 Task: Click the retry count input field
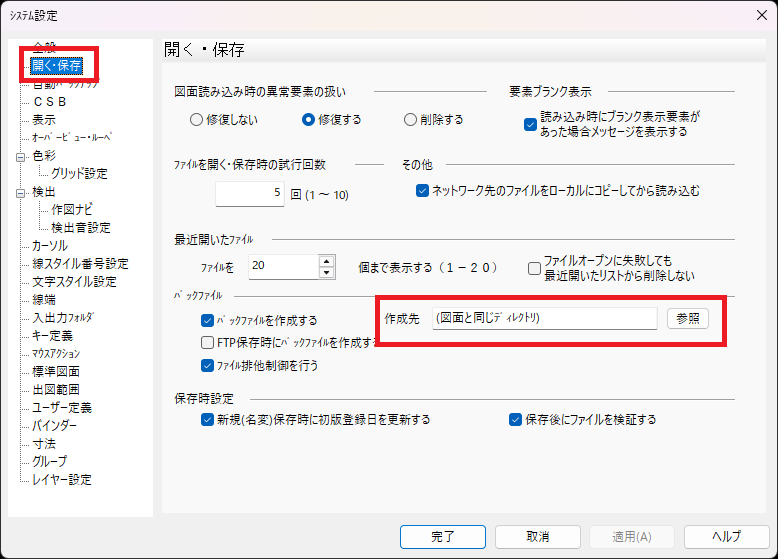[250, 193]
